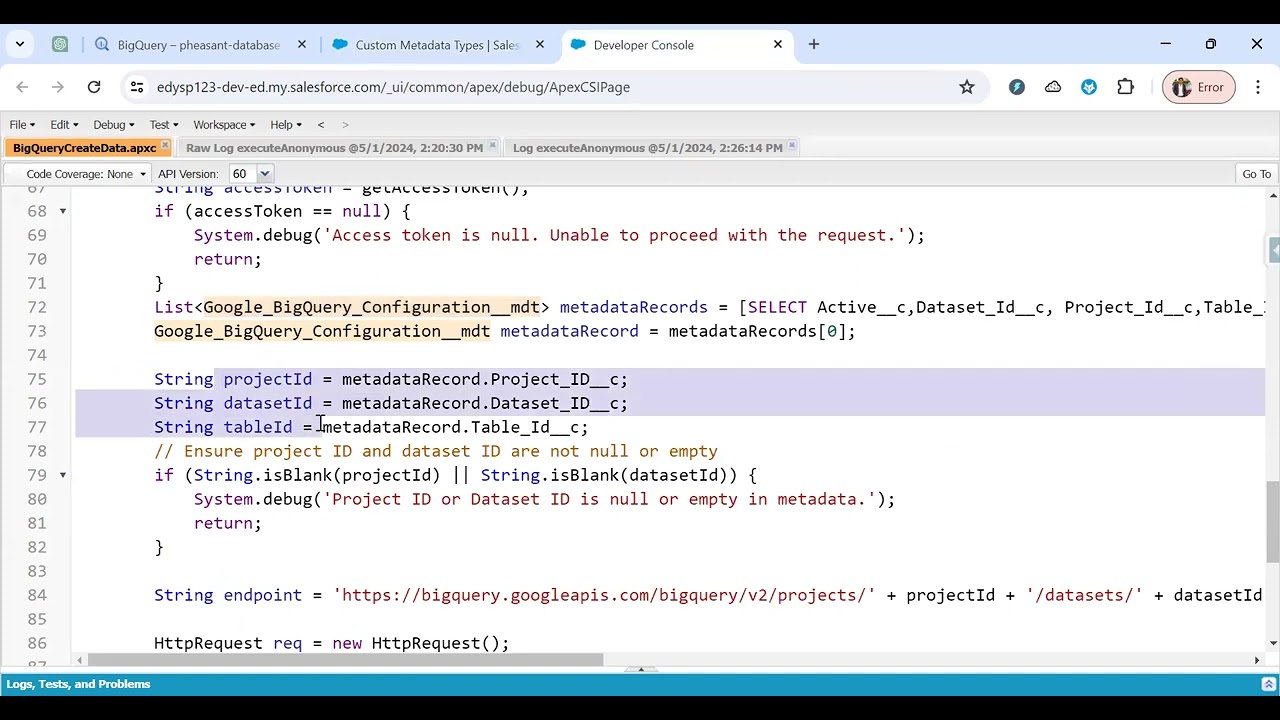View site information icon in address bar
Viewport: 1280px width, 720px height.
tap(137, 87)
